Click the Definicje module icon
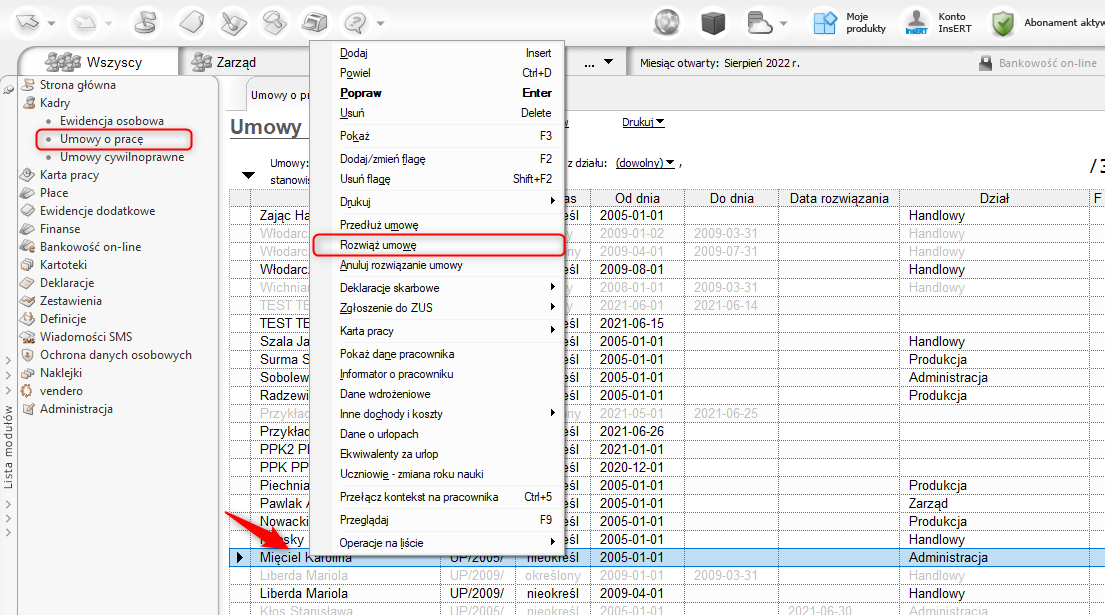The image size is (1105, 615). (x=27, y=318)
